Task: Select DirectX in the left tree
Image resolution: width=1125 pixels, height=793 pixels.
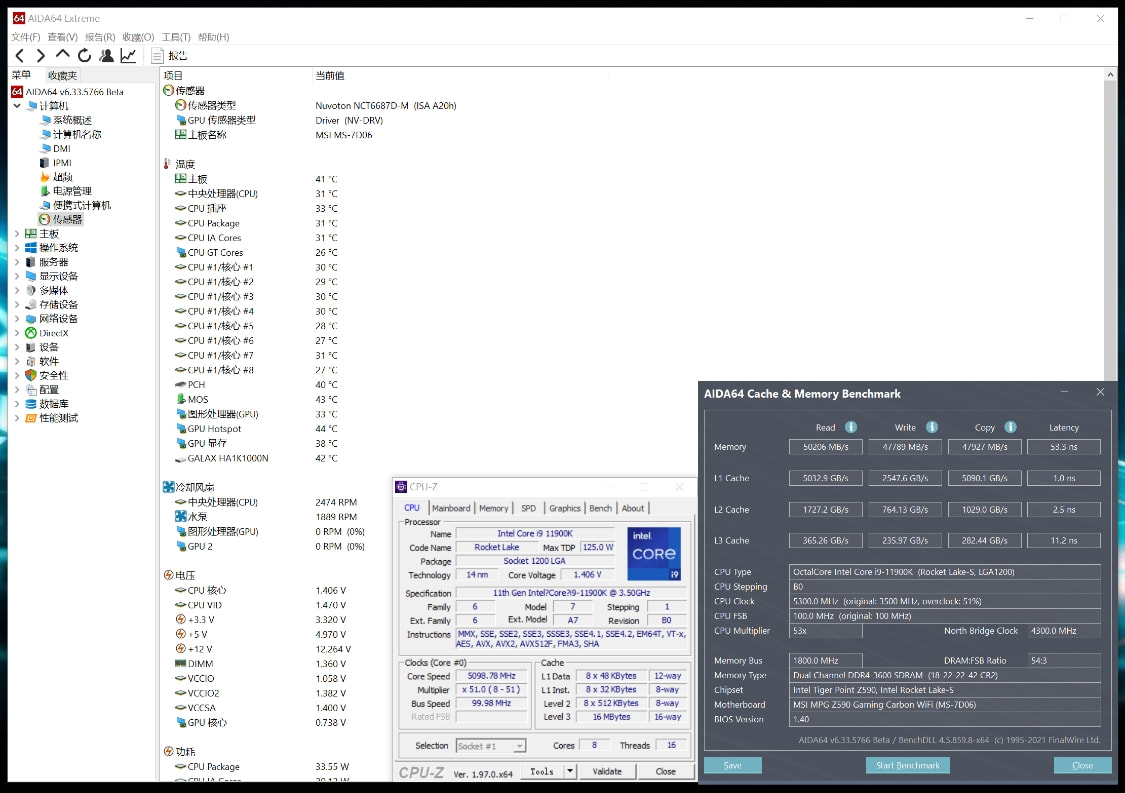Action: [54, 333]
